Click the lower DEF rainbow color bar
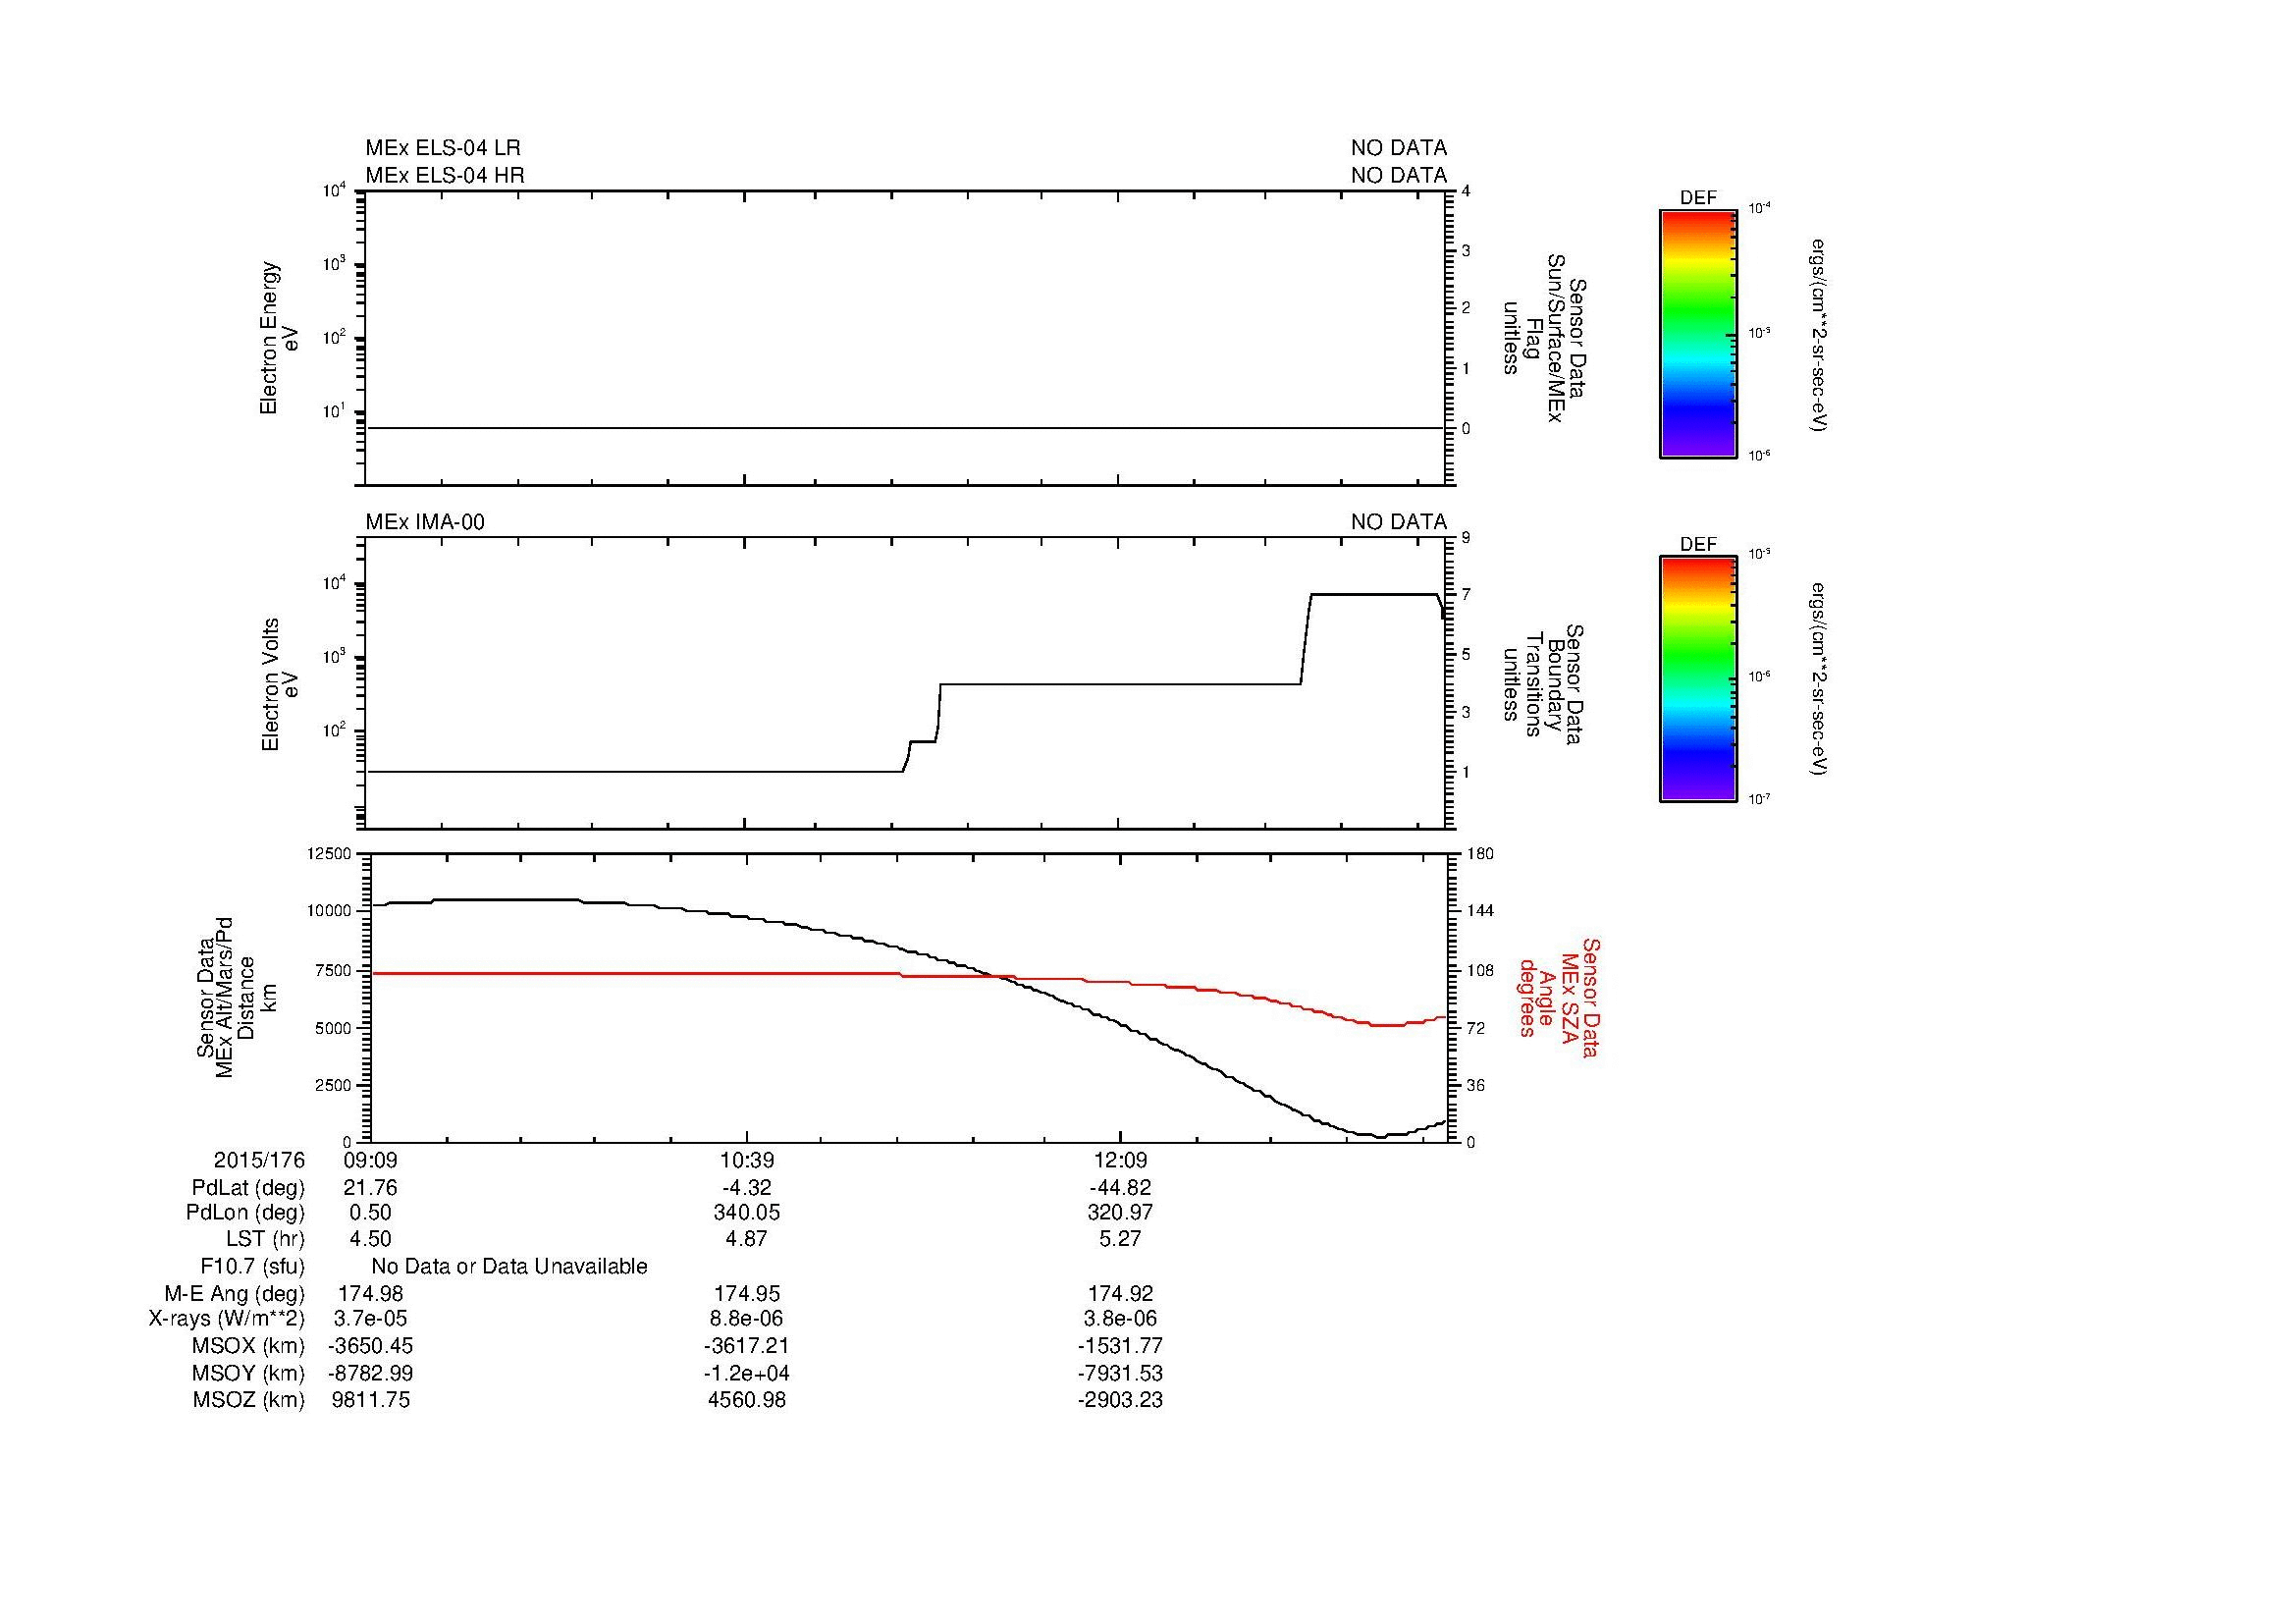The image size is (2296, 1623). [x=1697, y=679]
